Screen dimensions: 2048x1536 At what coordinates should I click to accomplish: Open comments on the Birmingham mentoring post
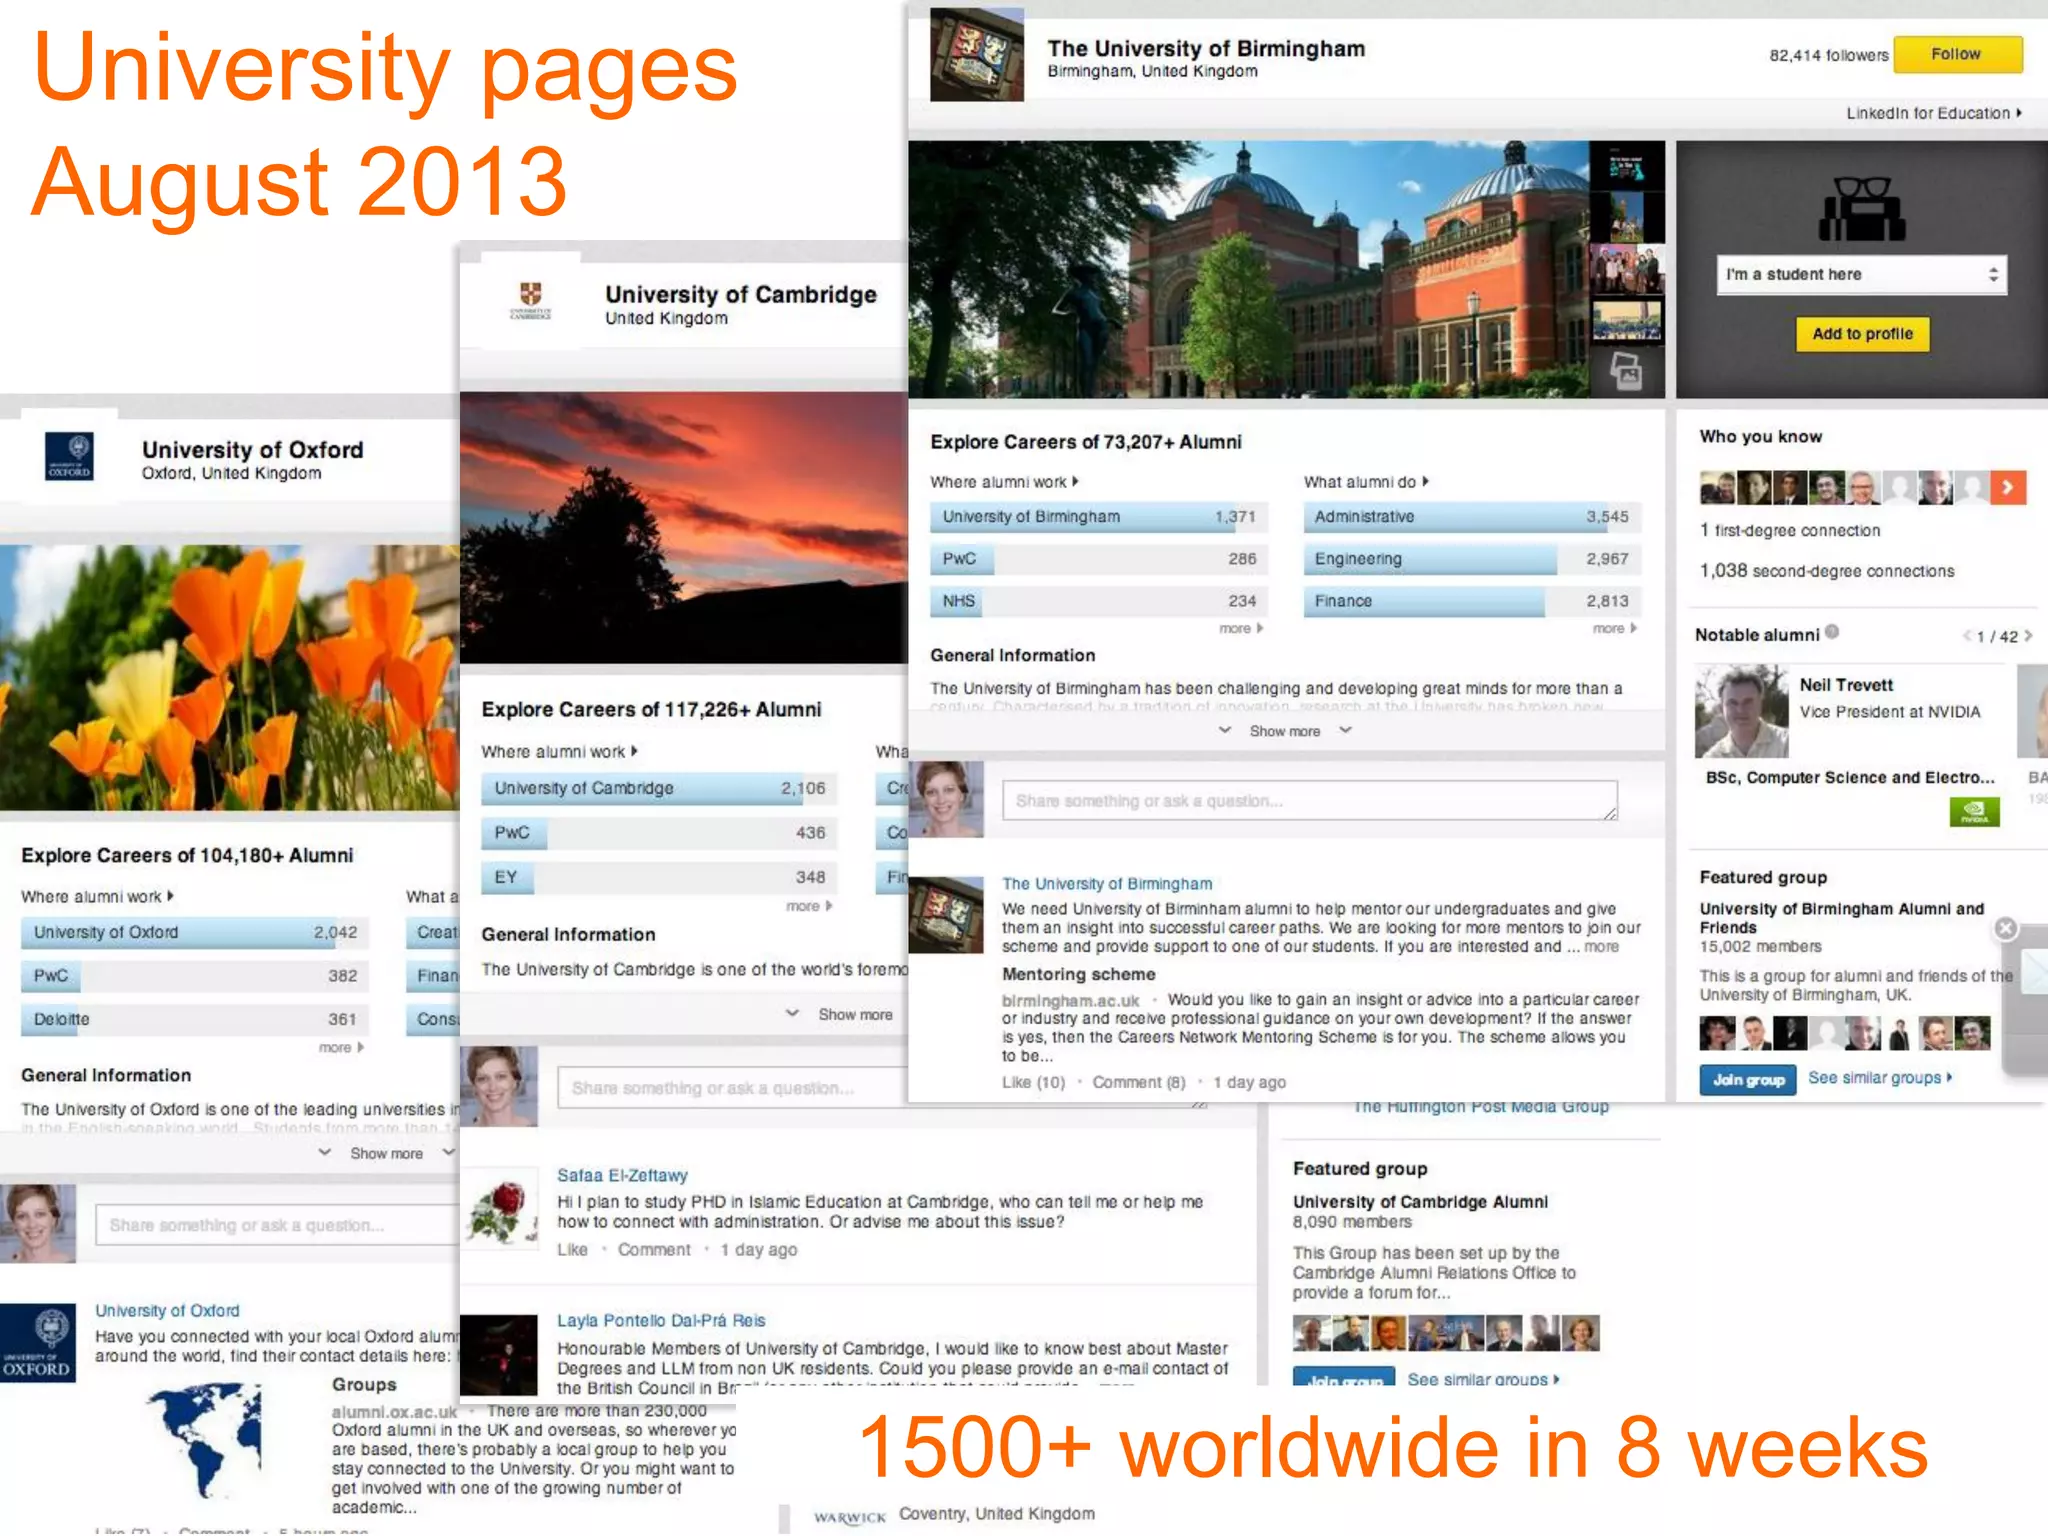tap(1139, 1083)
